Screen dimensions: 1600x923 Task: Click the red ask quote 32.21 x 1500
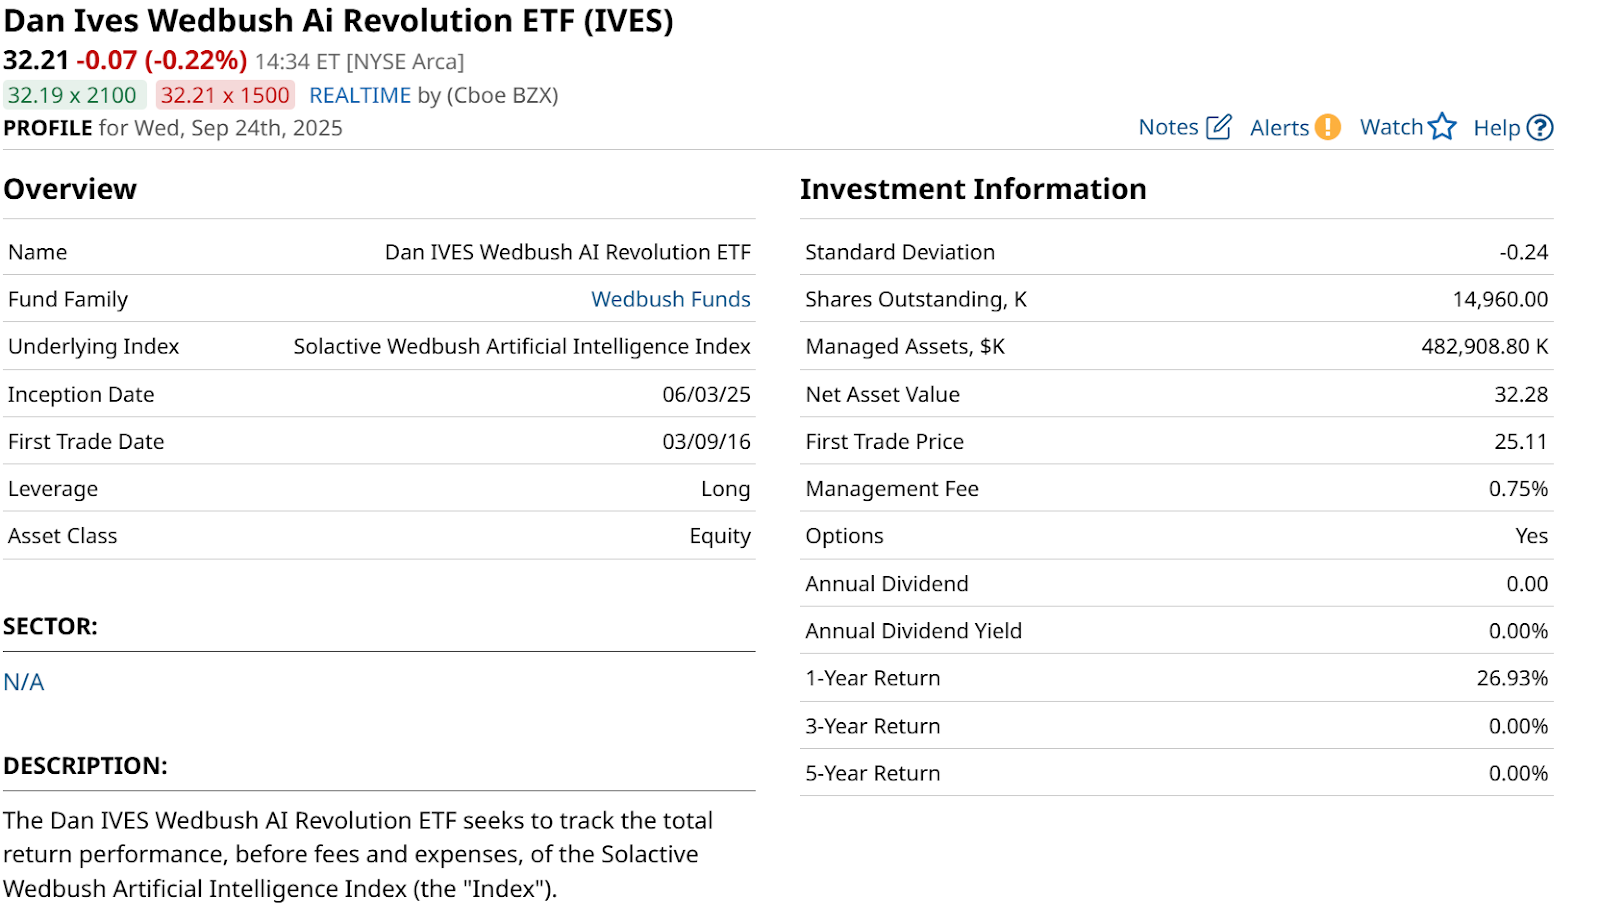225,95
